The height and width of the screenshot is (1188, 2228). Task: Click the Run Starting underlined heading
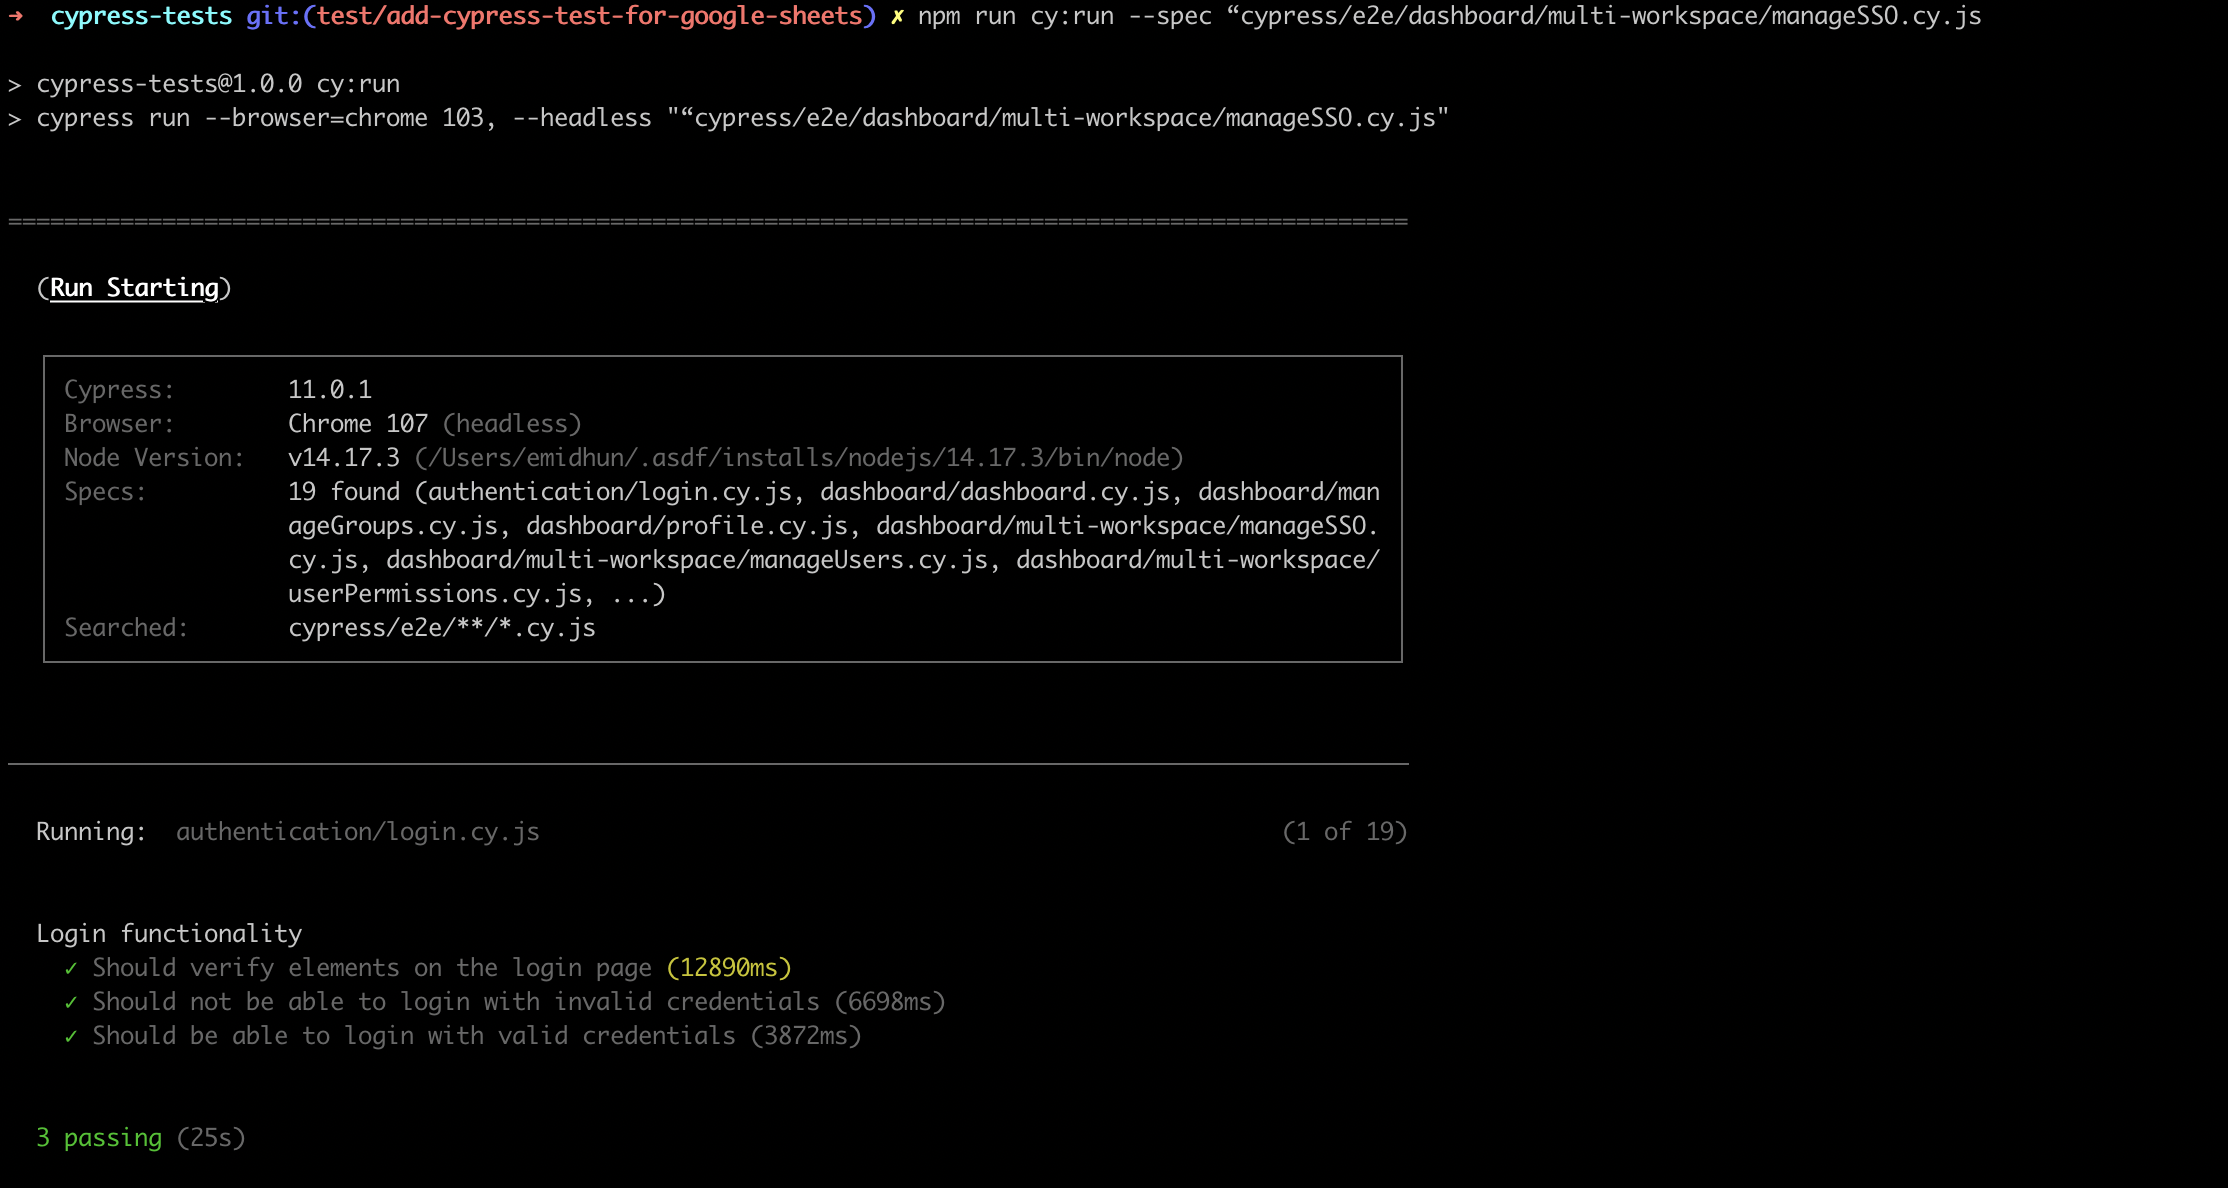134,288
